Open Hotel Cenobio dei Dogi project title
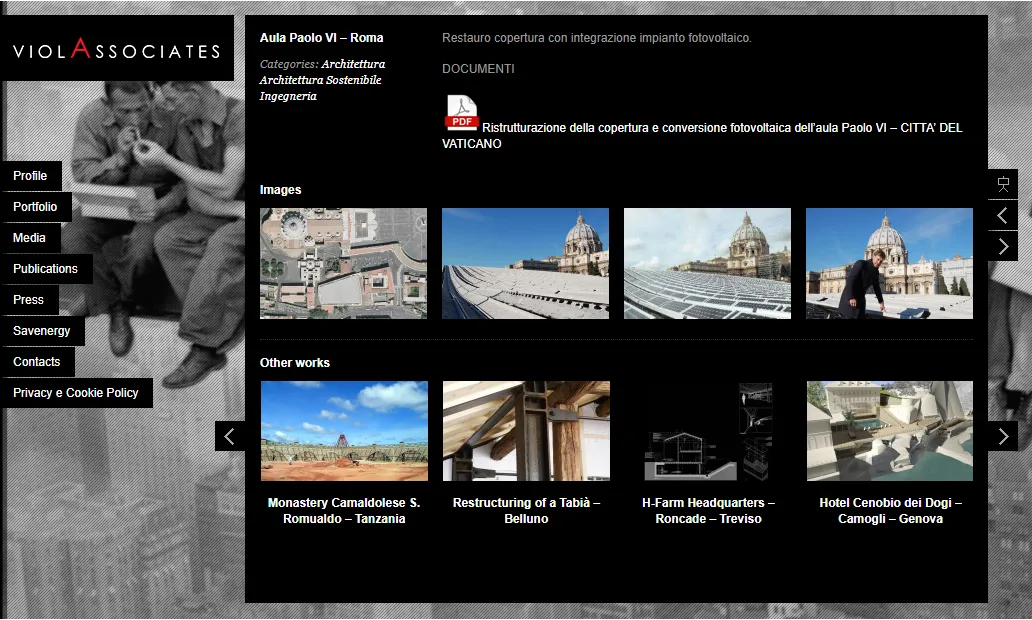1032x620 pixels. [890, 511]
